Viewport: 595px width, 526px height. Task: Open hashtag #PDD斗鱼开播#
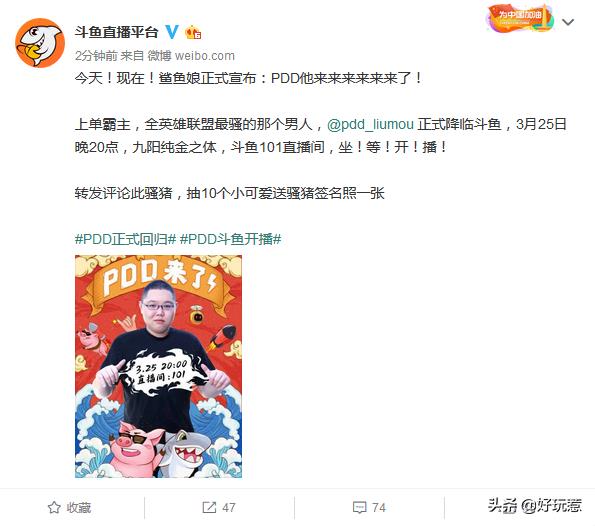(x=230, y=239)
